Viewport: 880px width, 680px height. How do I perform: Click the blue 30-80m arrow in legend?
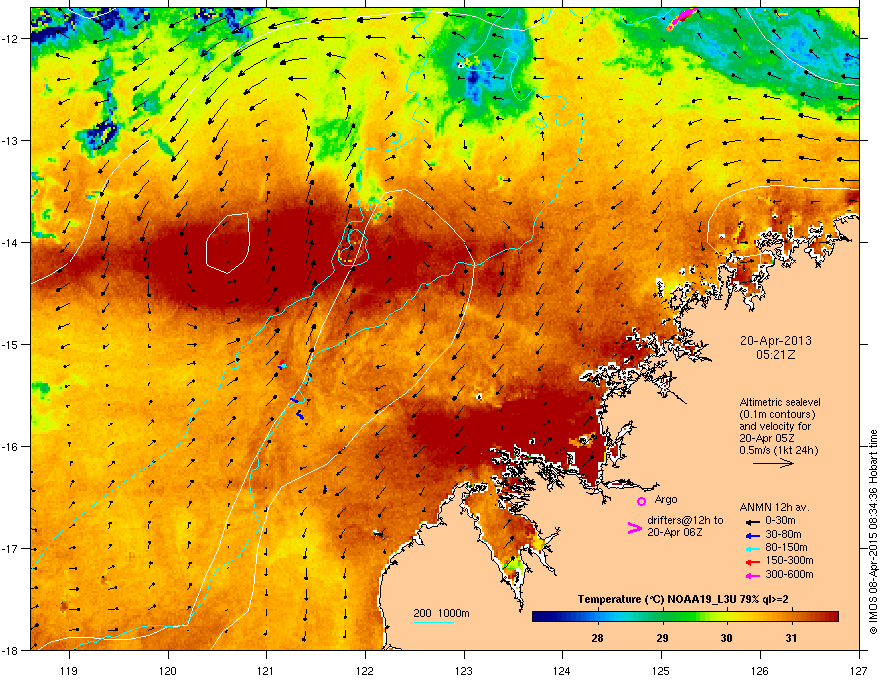[752, 536]
